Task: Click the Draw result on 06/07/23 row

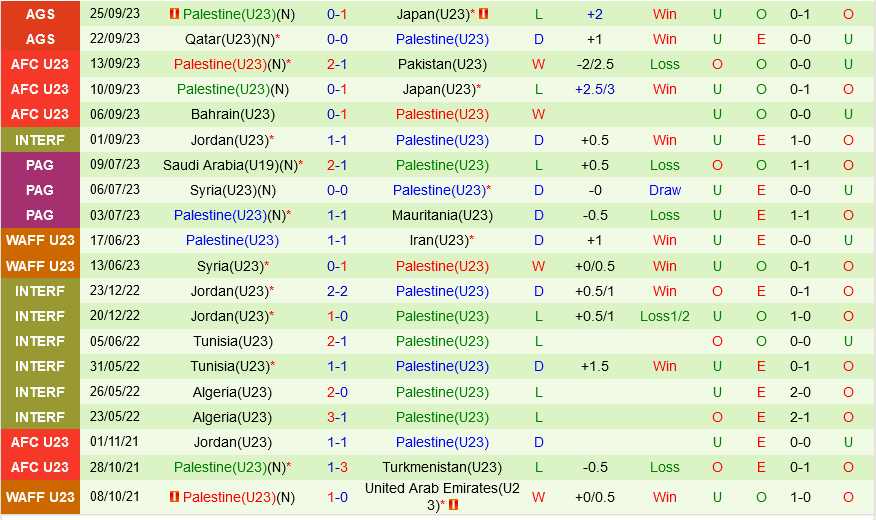Action: (665, 190)
